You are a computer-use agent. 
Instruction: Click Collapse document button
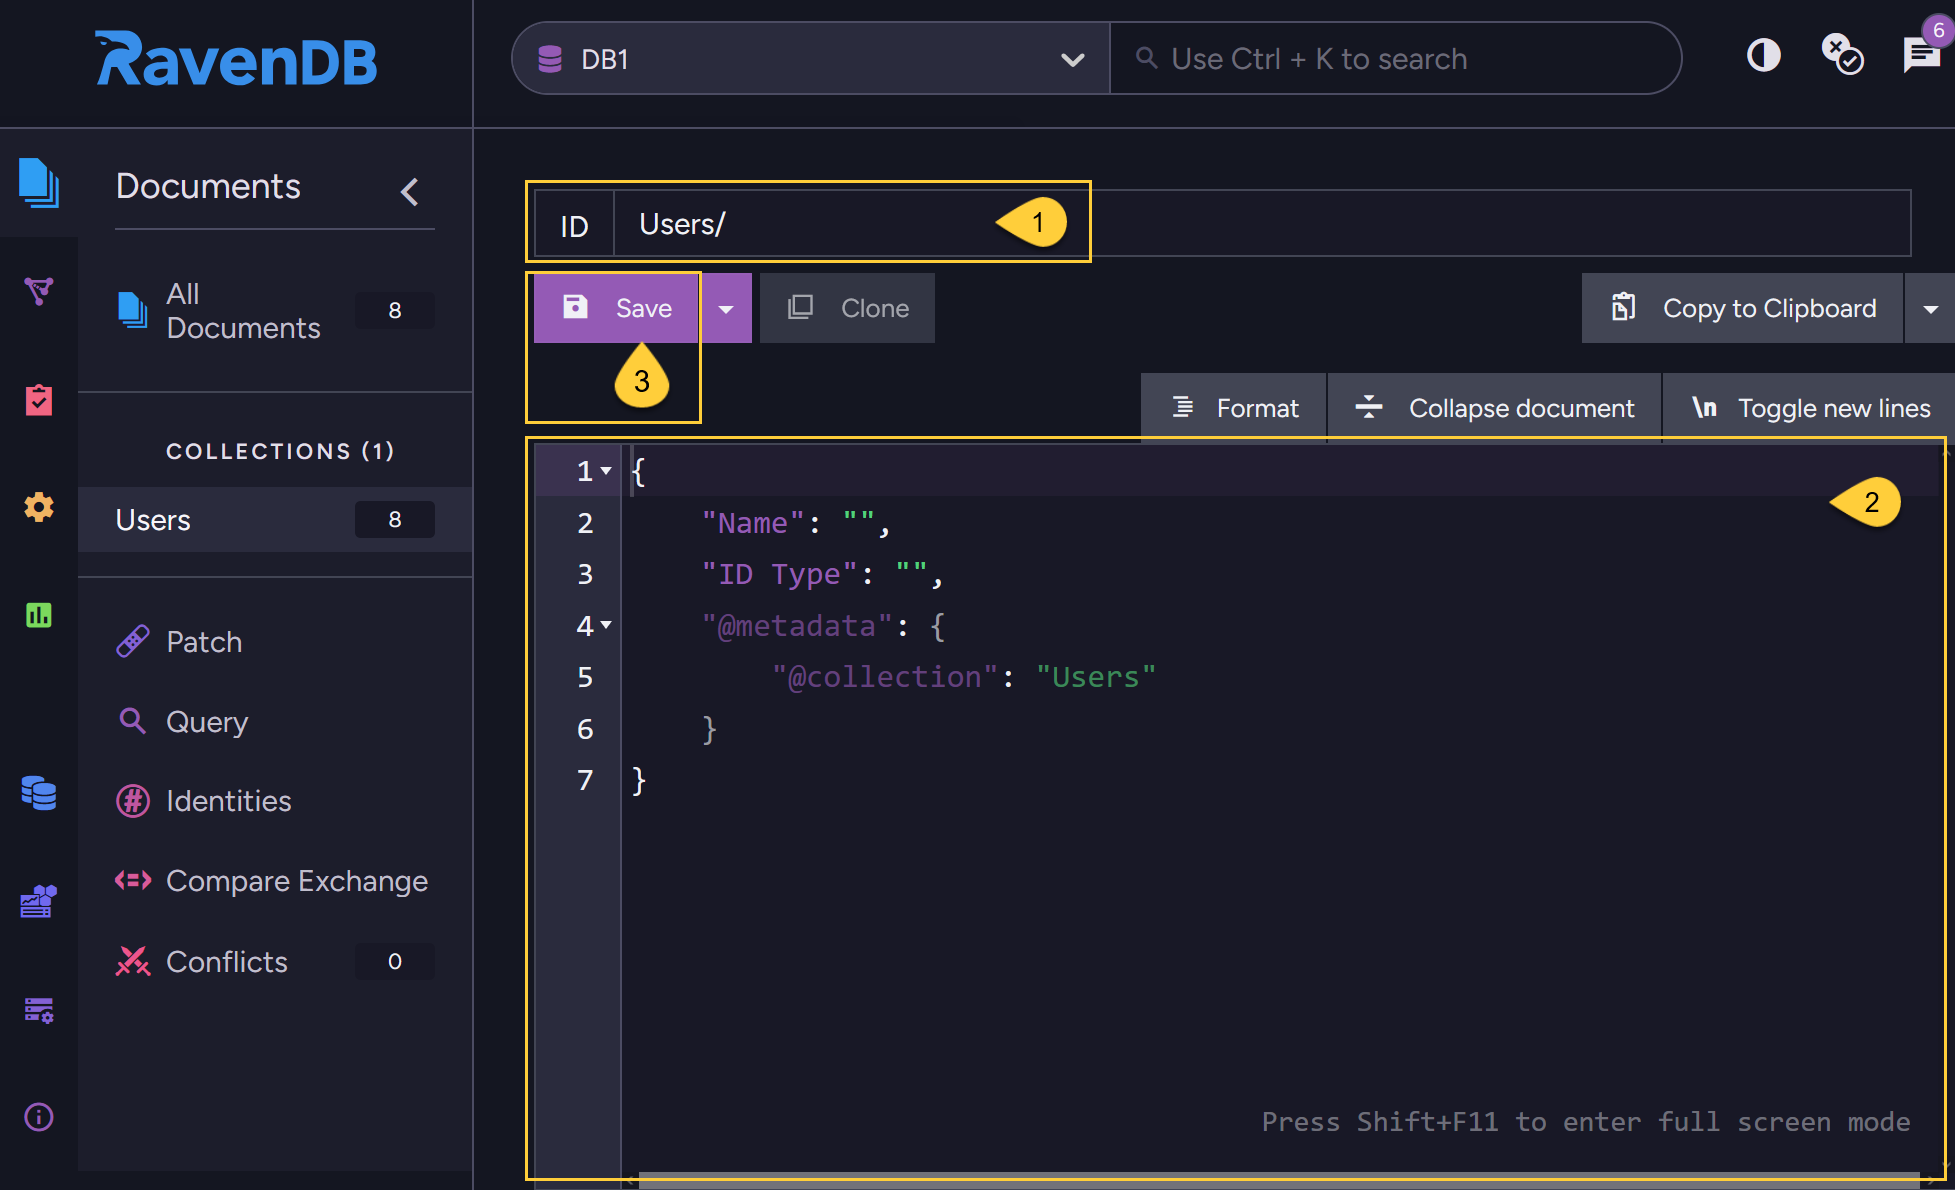(1494, 408)
